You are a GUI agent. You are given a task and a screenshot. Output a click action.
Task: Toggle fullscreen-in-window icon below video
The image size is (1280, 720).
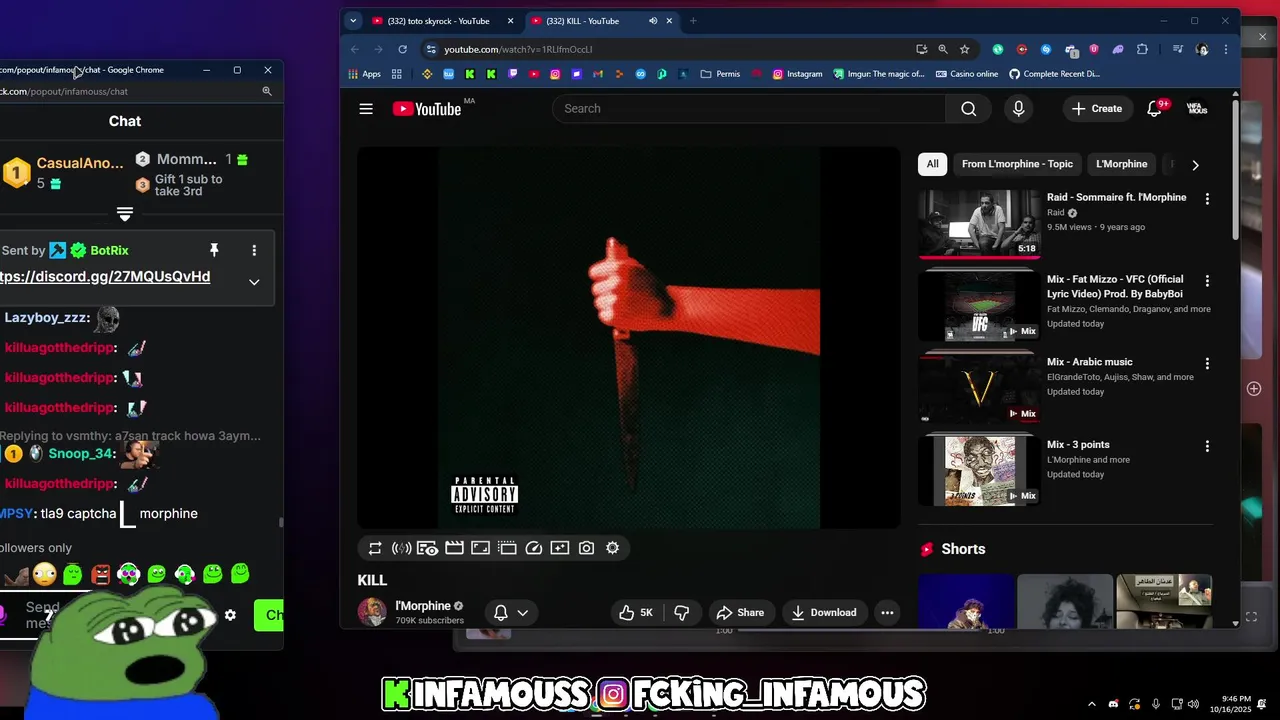click(480, 548)
